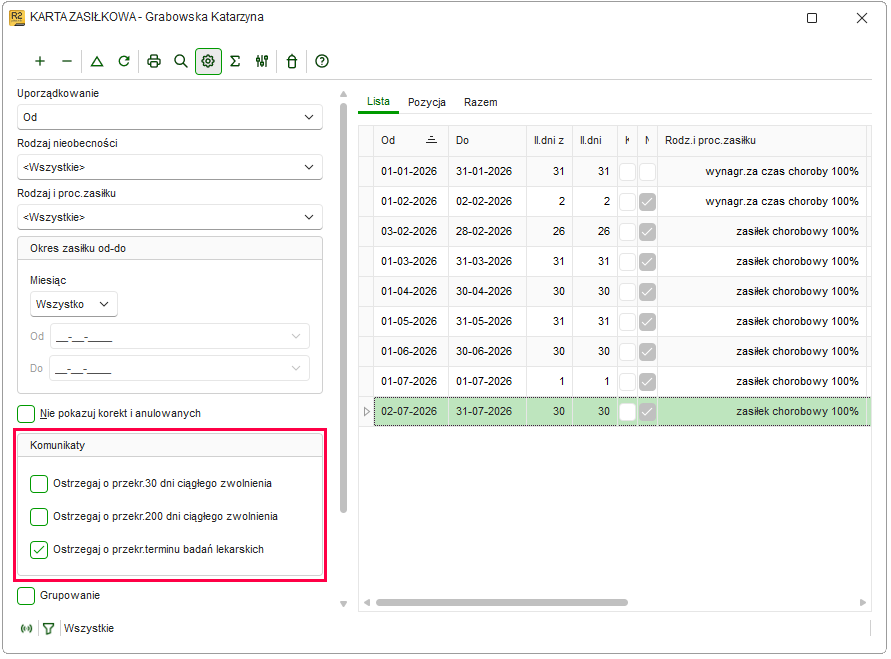Click the row pointer arrow beside 02-07-2026
This screenshot has width=891, height=659.
pyautogui.click(x=367, y=412)
